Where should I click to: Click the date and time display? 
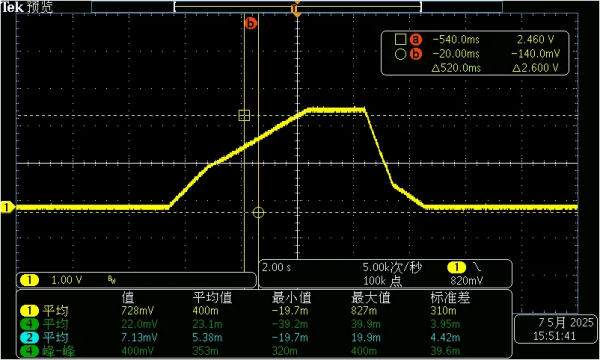(x=555, y=329)
